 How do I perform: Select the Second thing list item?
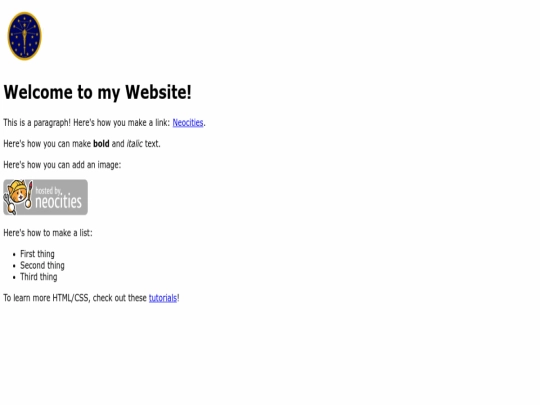(42, 266)
